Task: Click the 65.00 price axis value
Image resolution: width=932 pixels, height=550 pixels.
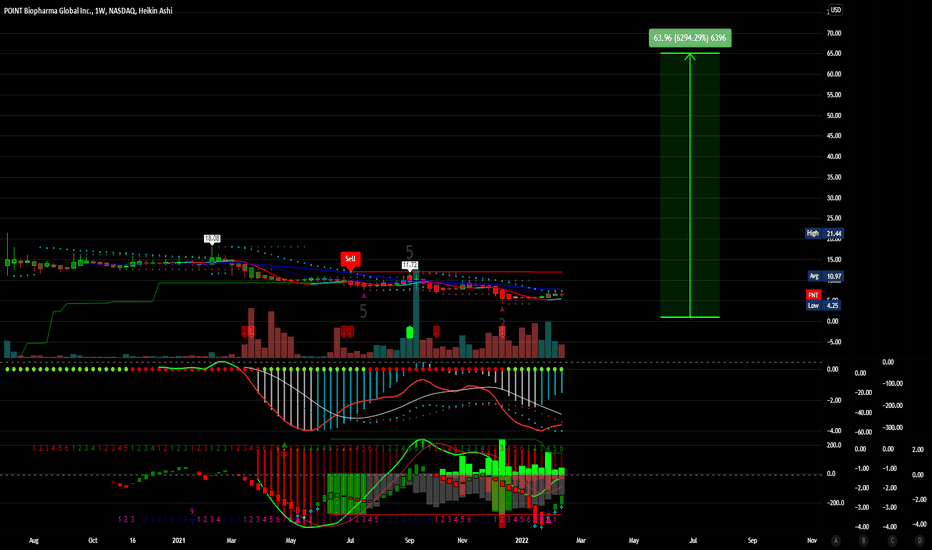Action: (x=833, y=54)
